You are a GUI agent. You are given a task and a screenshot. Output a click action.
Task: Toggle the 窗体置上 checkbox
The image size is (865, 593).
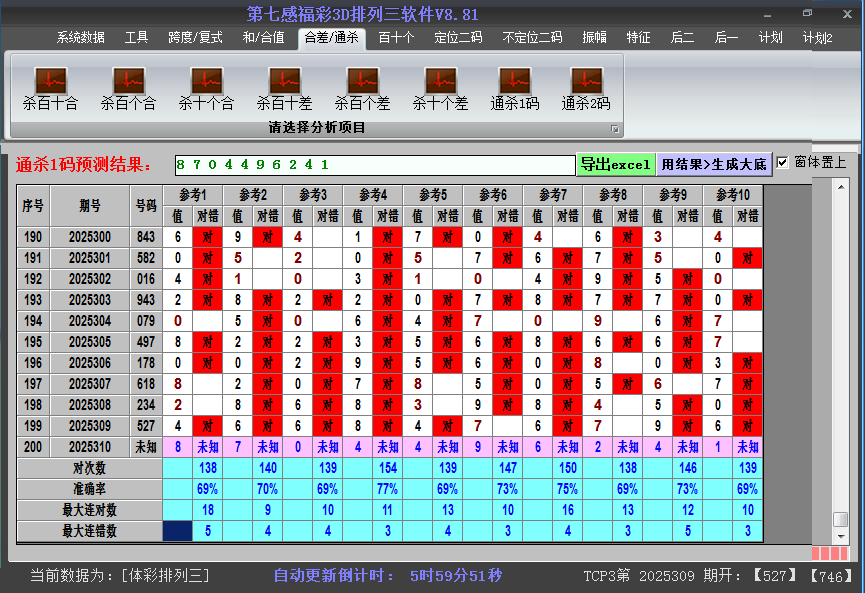tap(783, 163)
